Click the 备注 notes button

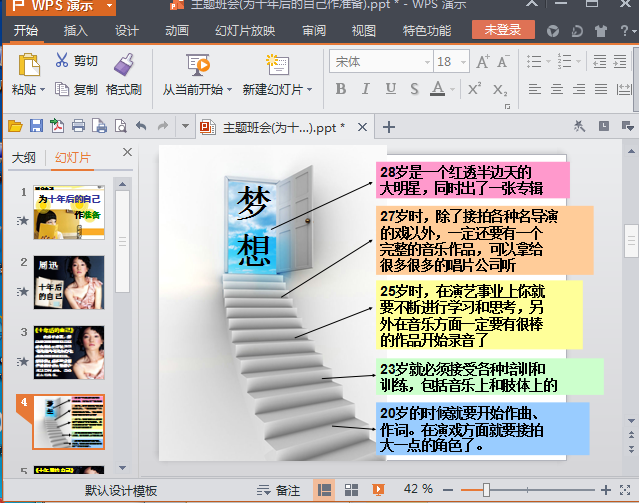point(278,490)
